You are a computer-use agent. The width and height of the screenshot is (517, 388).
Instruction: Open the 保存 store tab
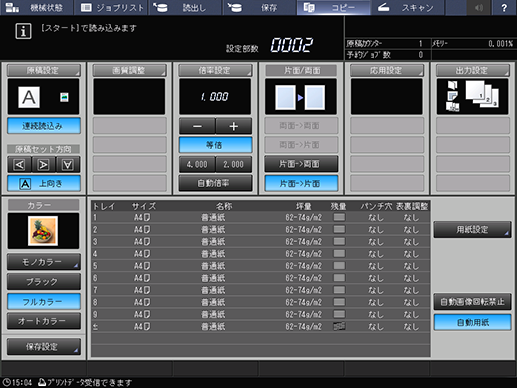coord(259,8)
